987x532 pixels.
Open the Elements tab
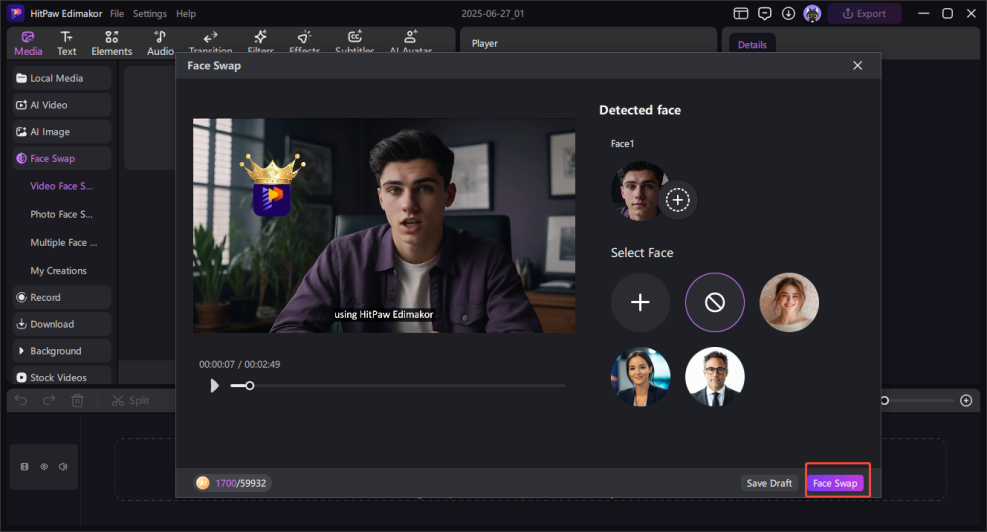tap(111, 43)
